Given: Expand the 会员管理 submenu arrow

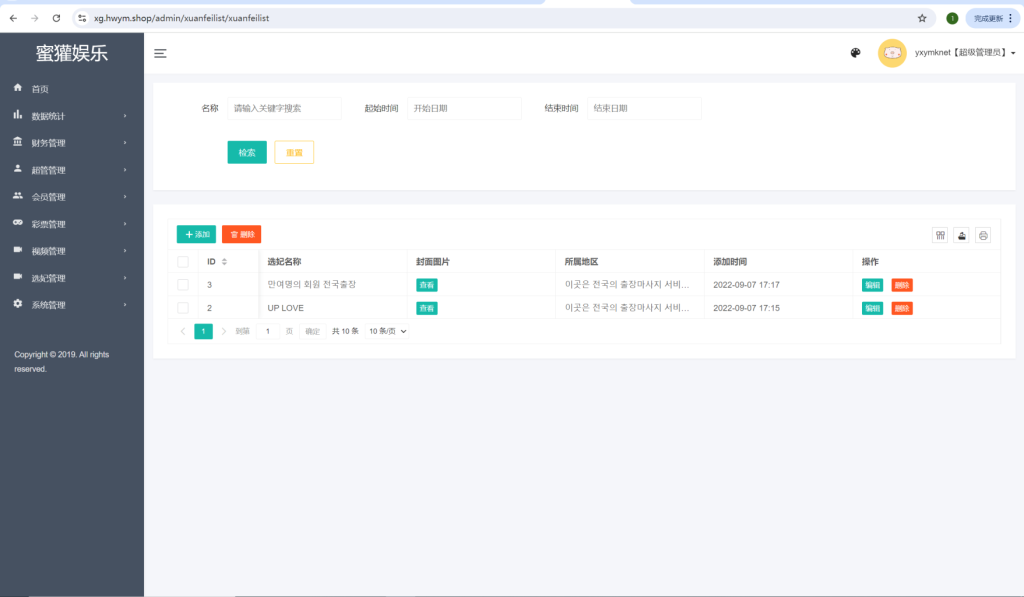Looking at the screenshot, I should pos(125,197).
